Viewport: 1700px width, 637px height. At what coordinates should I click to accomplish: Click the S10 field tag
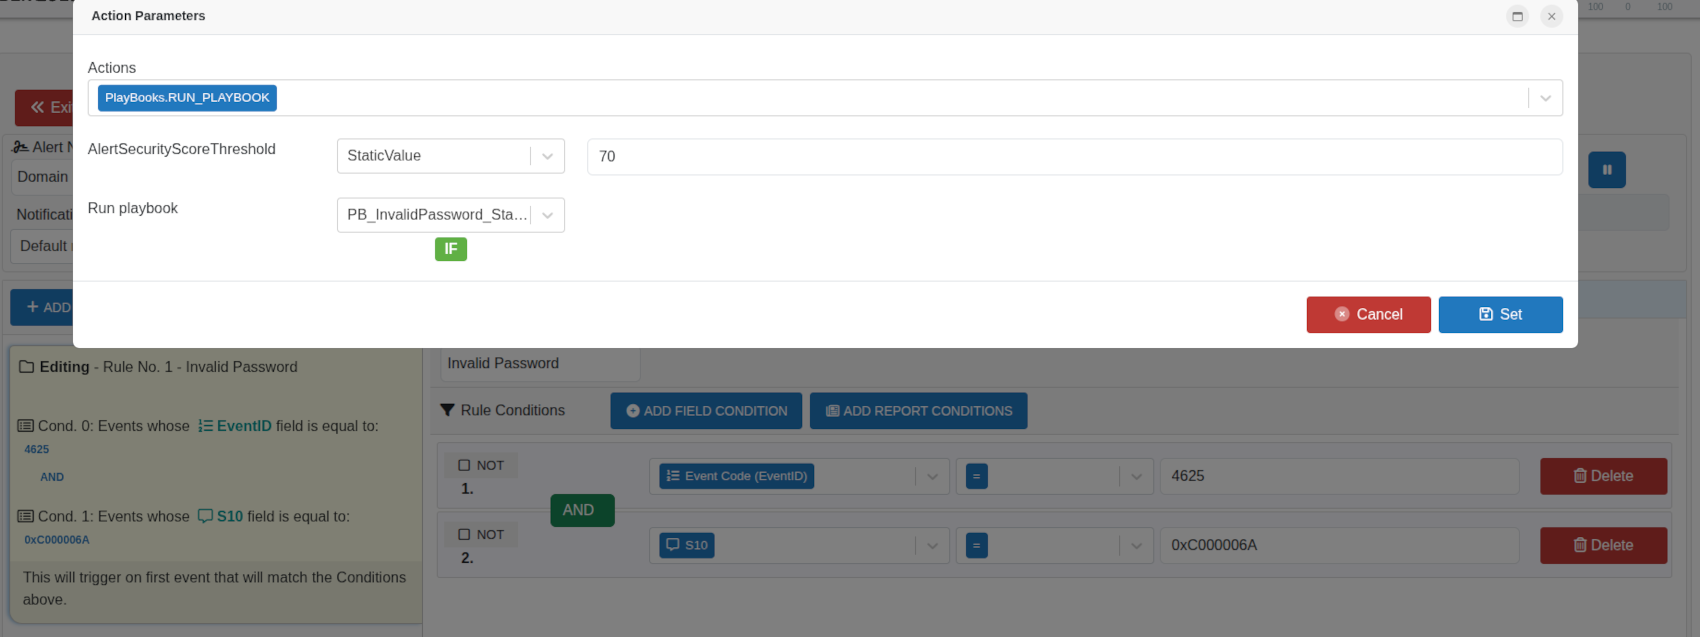pyautogui.click(x=686, y=545)
